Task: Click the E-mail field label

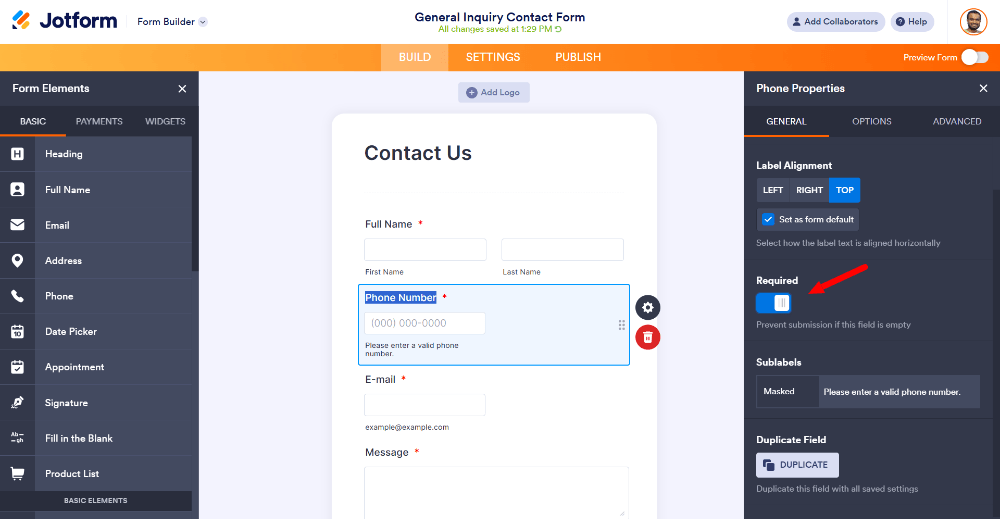Action: click(x=380, y=379)
